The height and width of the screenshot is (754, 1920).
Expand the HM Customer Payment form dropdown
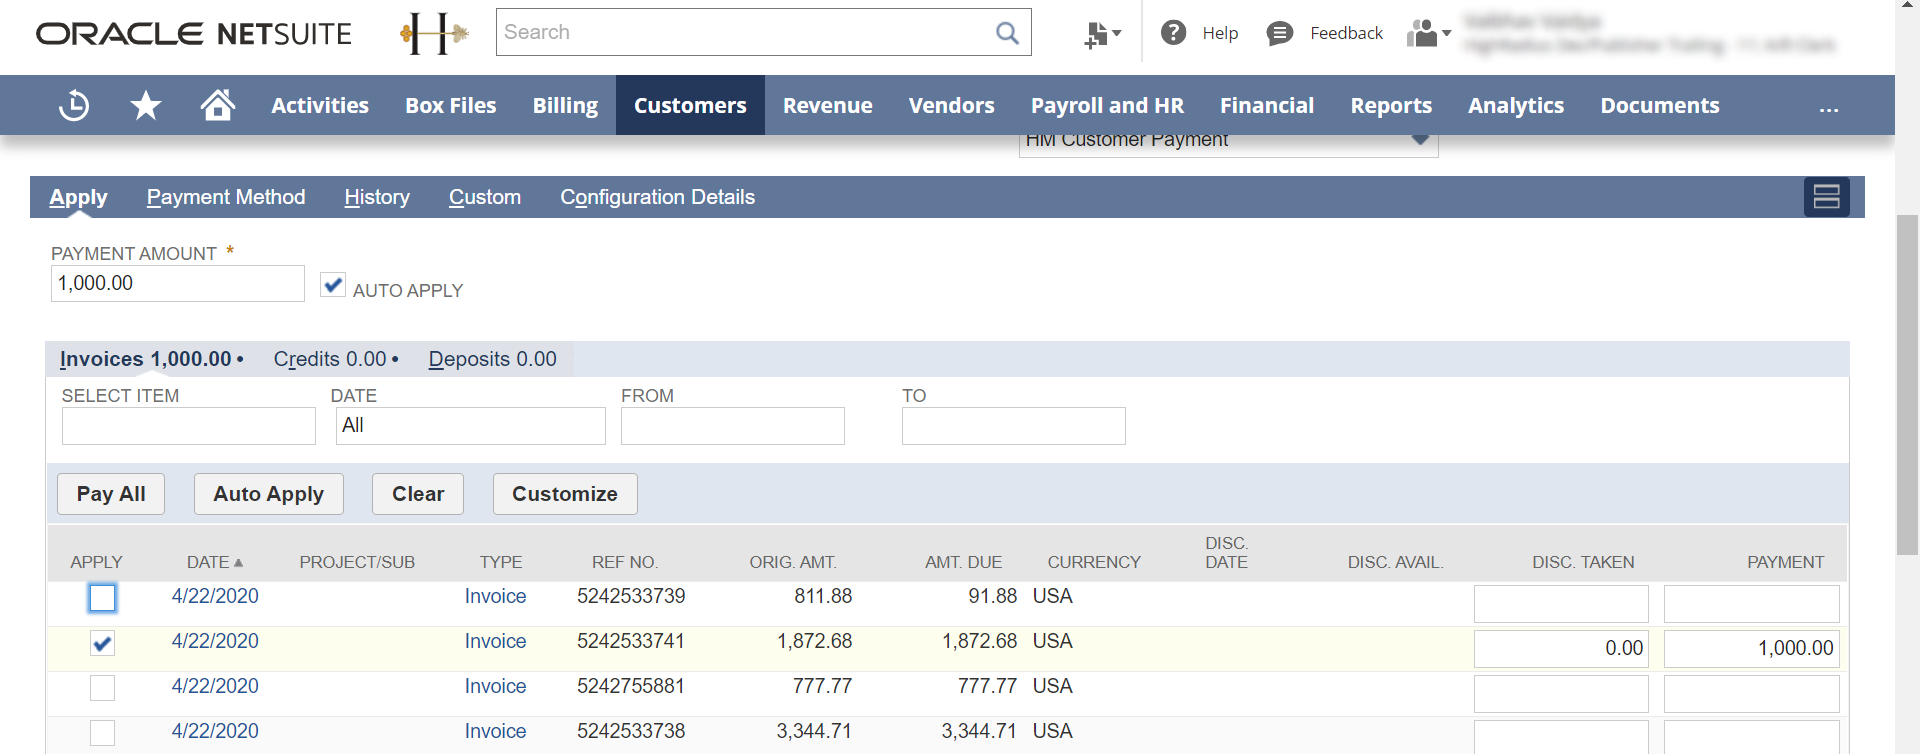coord(1419,140)
